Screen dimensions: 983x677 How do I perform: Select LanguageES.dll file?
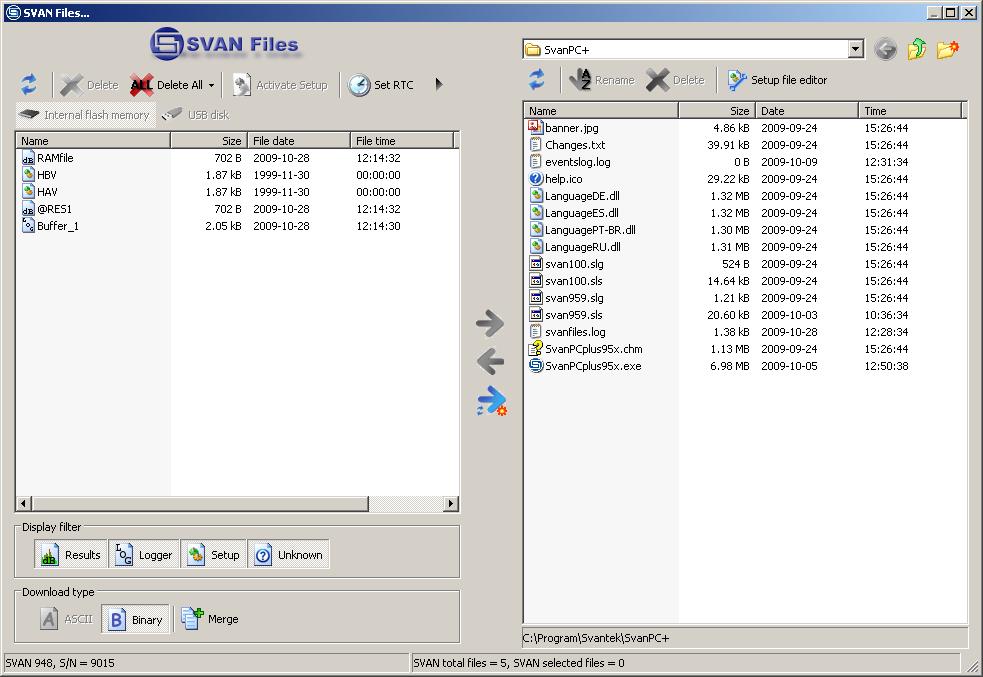[x=574, y=213]
